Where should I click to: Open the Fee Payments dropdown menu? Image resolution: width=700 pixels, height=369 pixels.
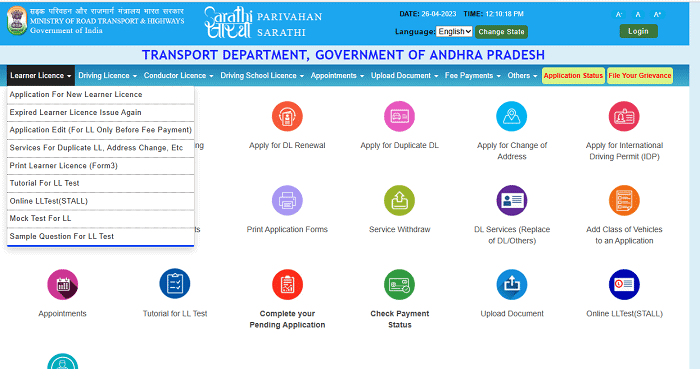click(473, 75)
